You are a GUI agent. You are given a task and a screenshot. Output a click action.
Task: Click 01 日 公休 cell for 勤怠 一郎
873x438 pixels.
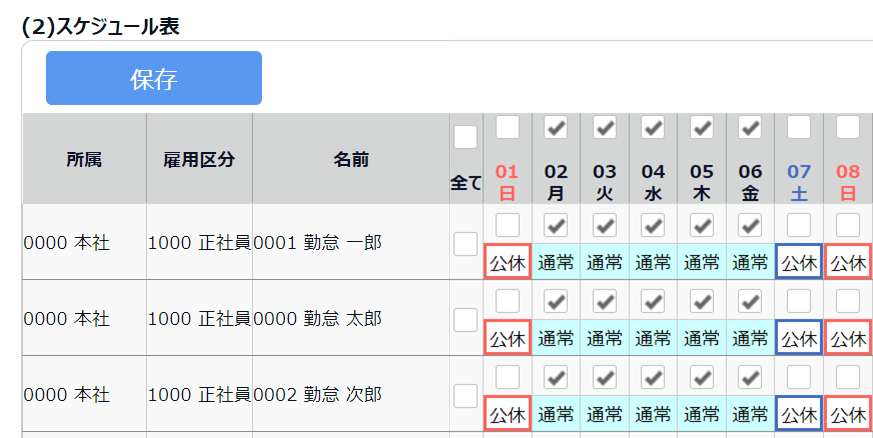tap(507, 262)
